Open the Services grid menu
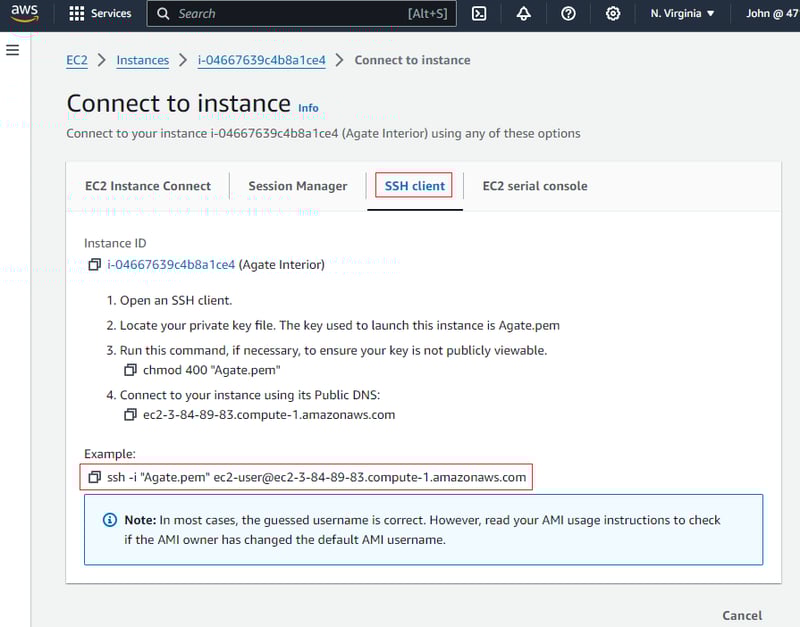 [x=100, y=14]
